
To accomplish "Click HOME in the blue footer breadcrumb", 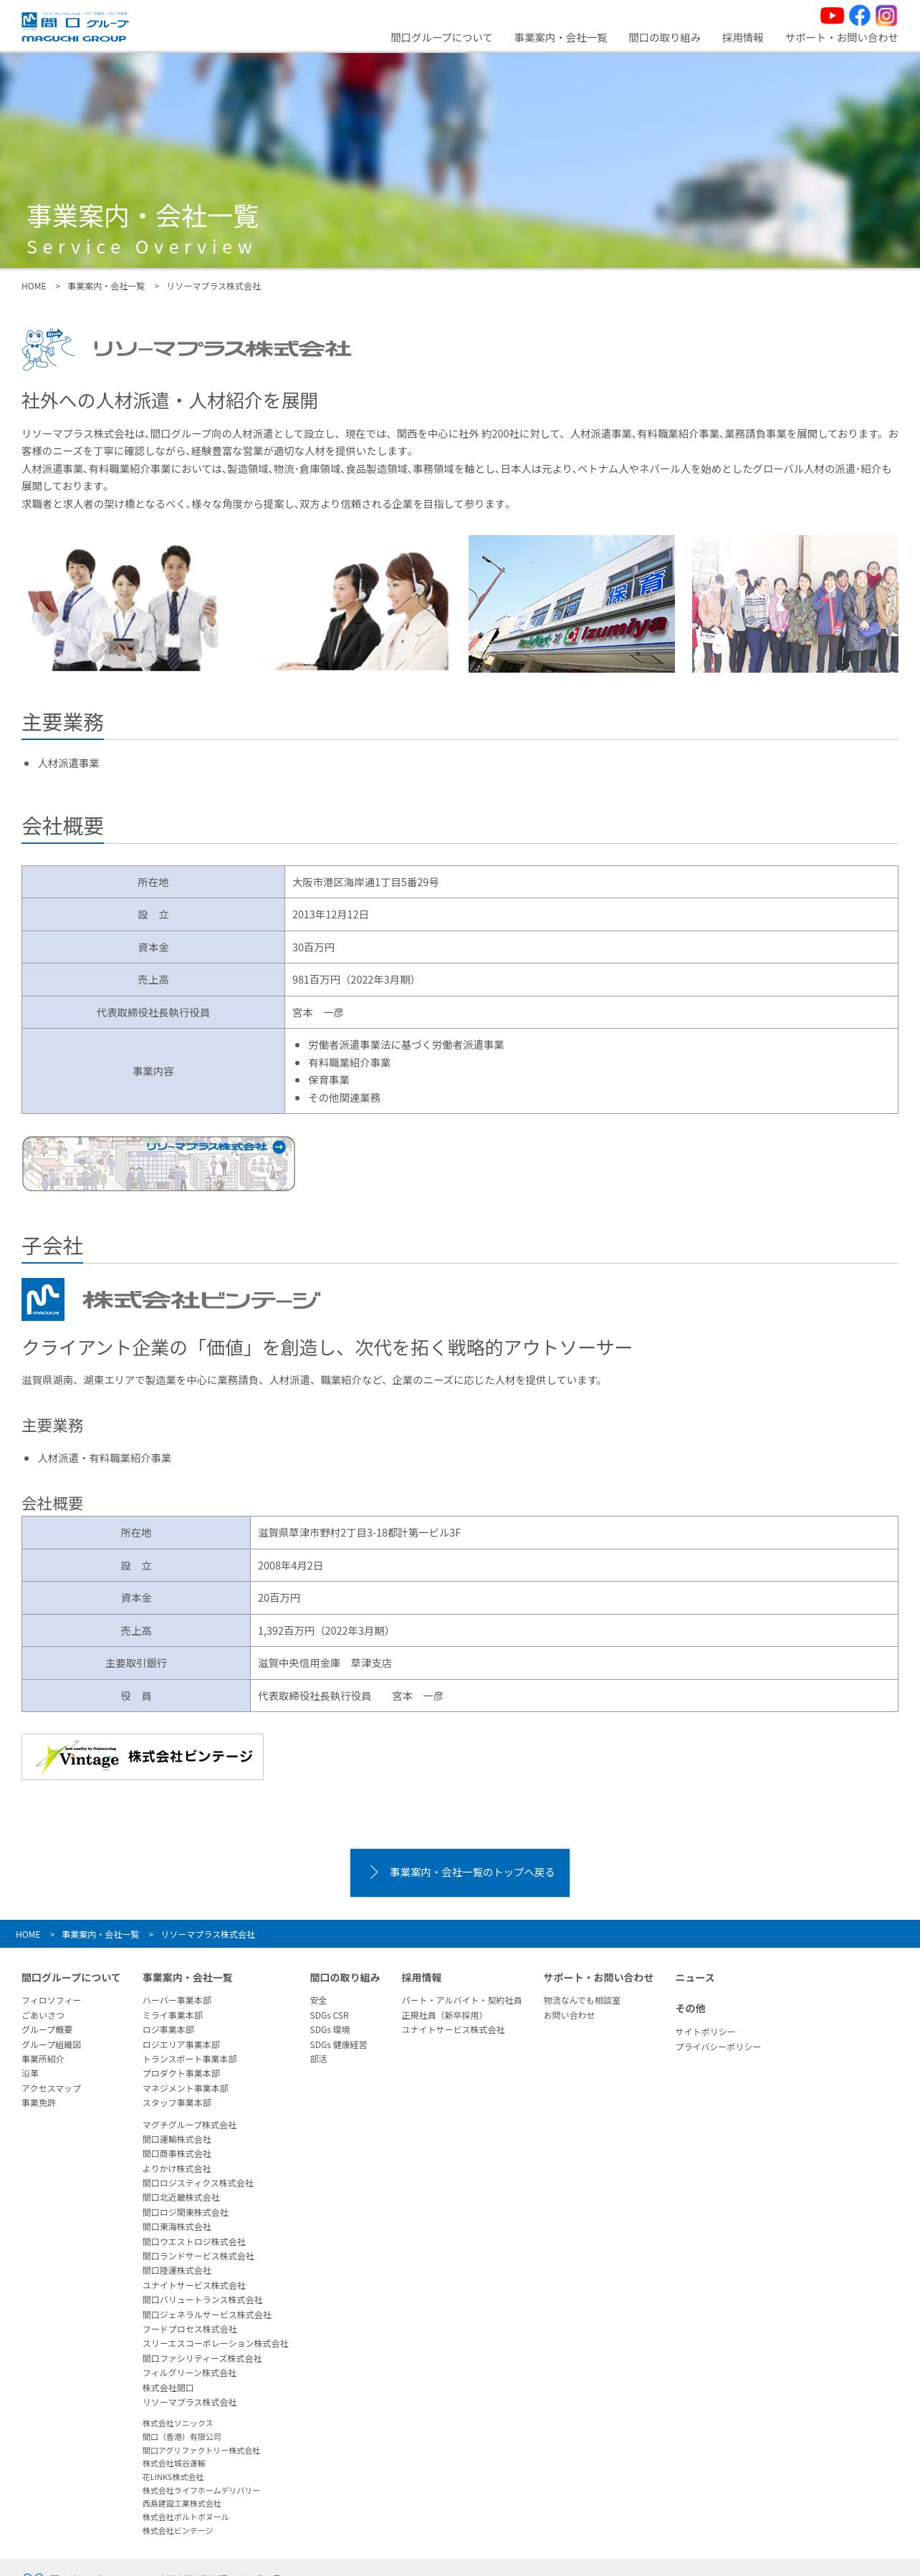I will click(x=28, y=1934).
